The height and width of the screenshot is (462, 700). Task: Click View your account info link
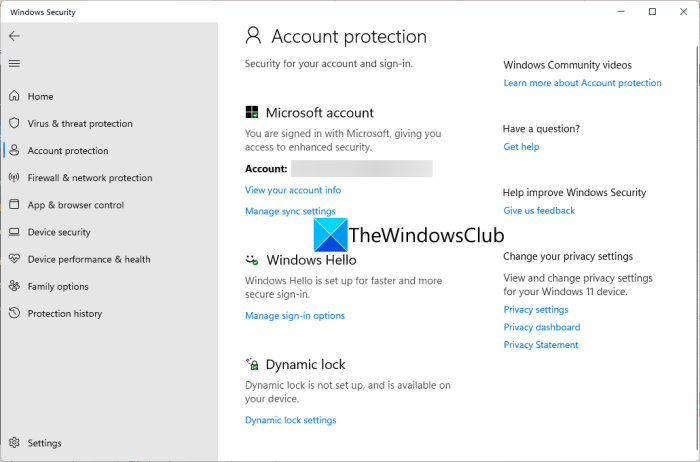pyautogui.click(x=293, y=190)
